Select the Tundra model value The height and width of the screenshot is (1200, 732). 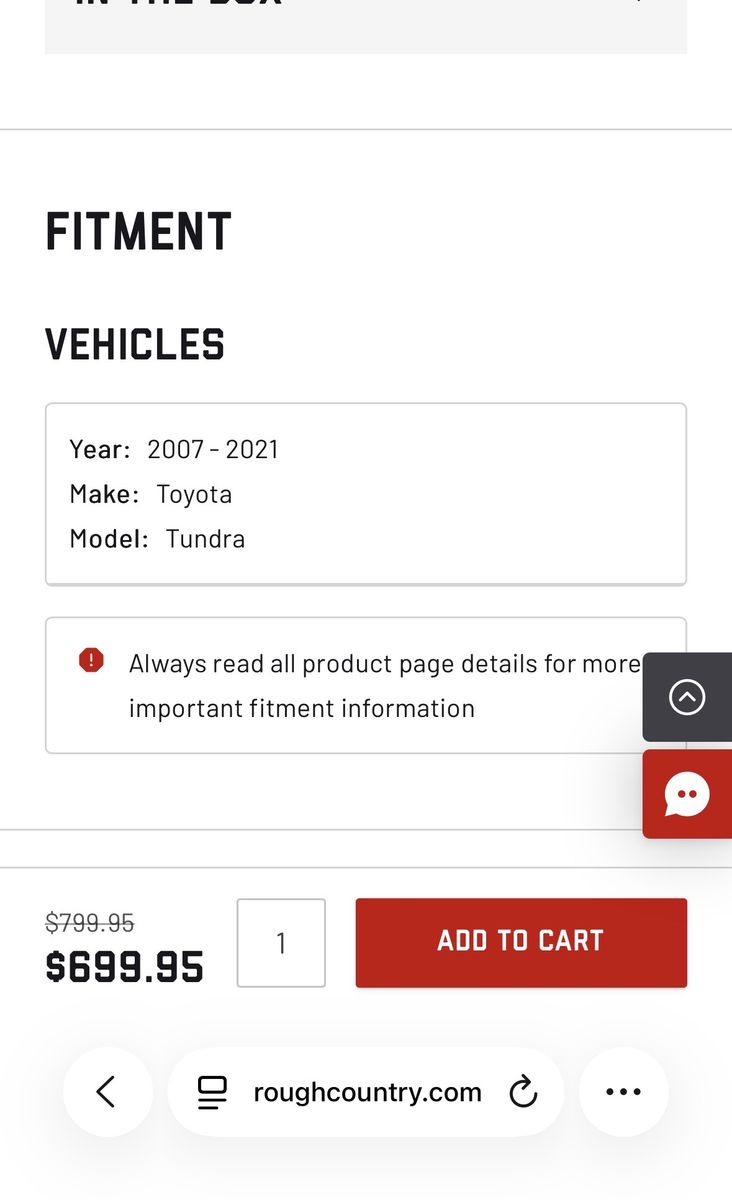click(x=205, y=539)
